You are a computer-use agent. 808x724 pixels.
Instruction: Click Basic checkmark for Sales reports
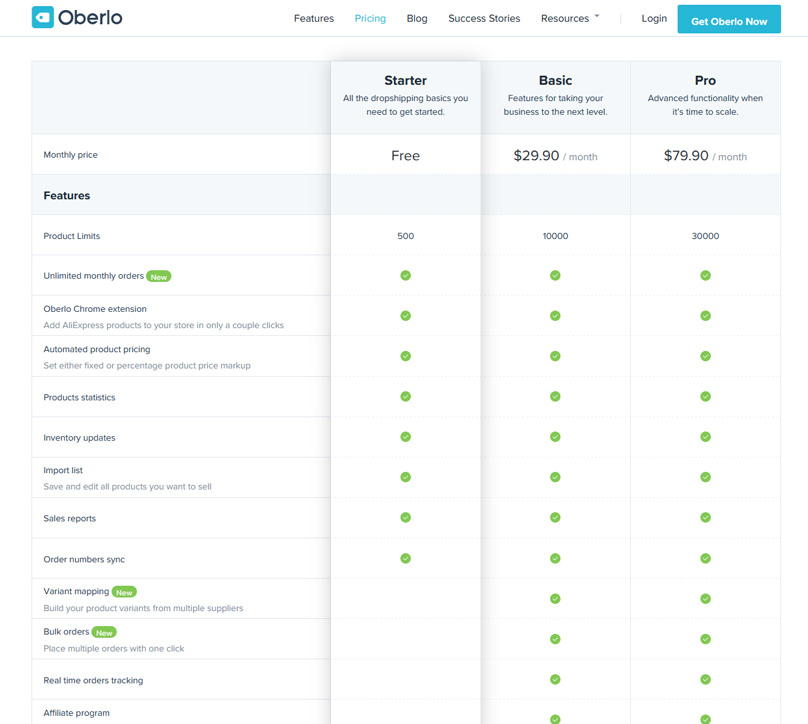pyautogui.click(x=555, y=517)
